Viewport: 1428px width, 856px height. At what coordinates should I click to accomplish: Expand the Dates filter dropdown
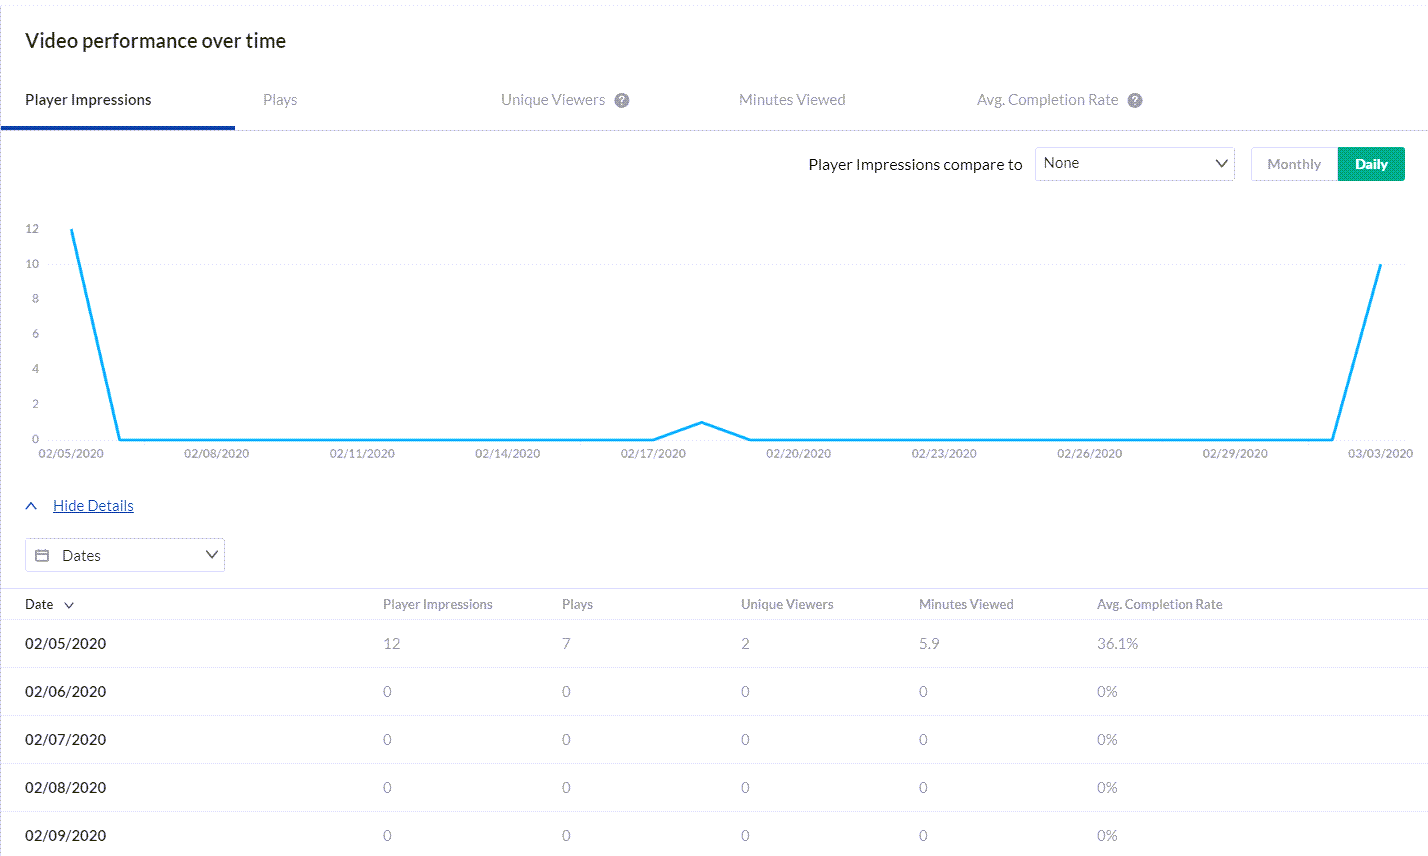click(125, 555)
